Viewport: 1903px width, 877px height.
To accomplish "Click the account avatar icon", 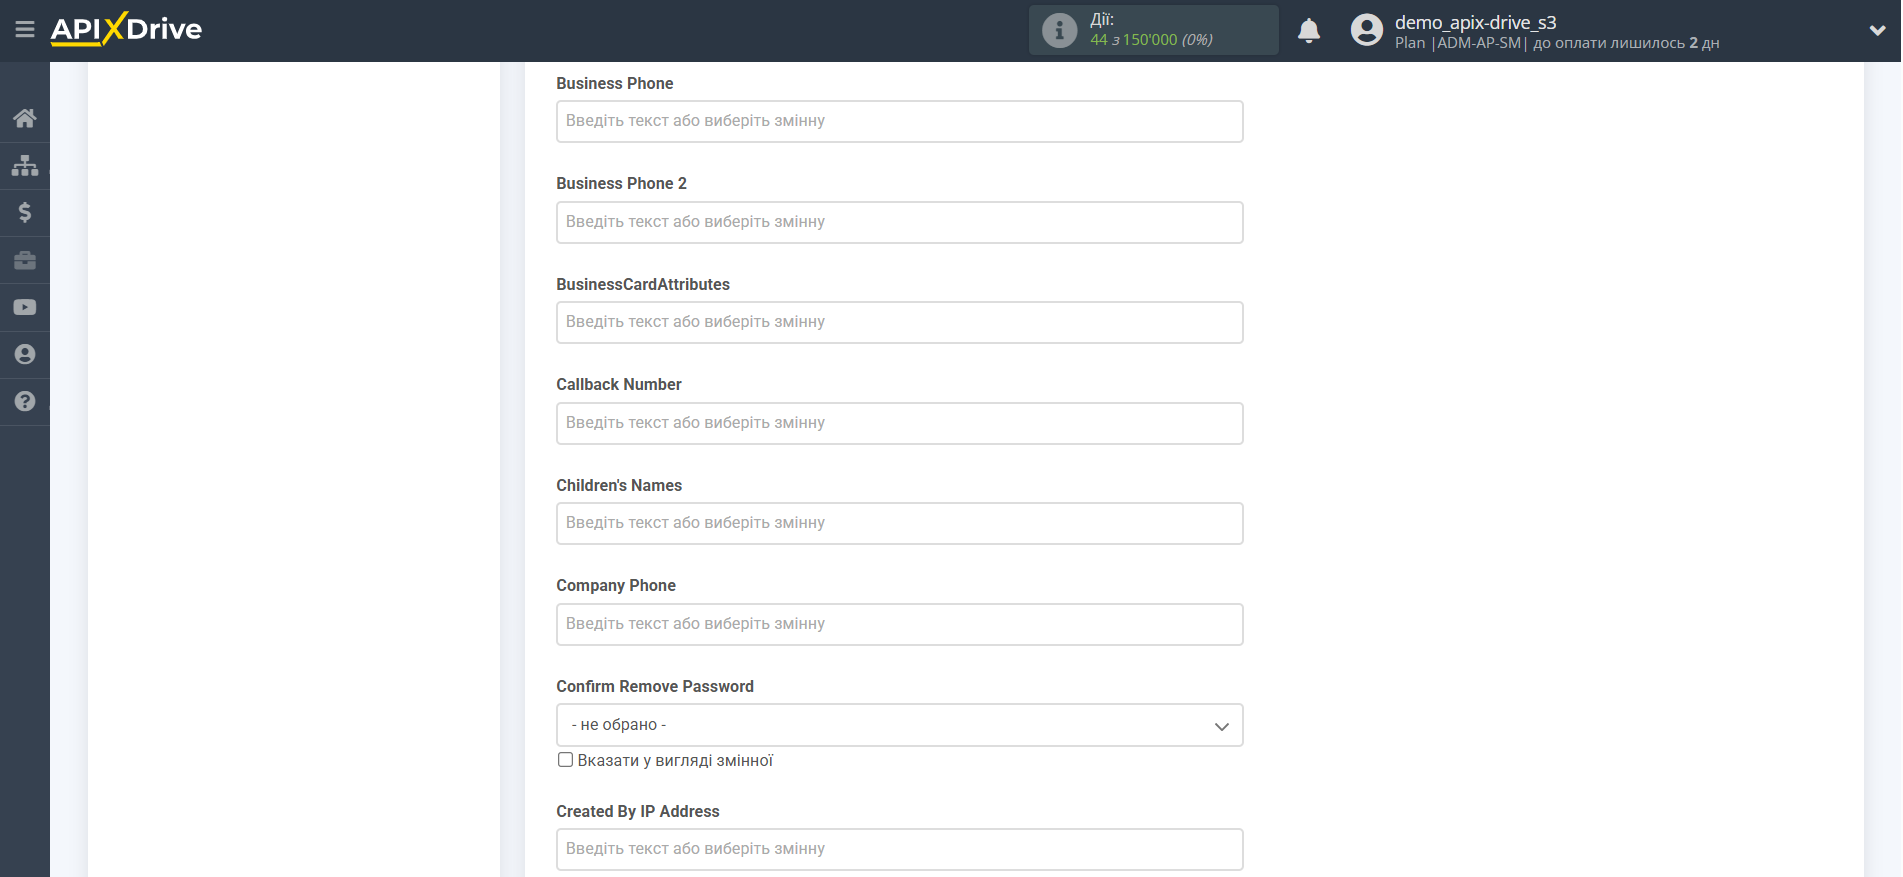I will pyautogui.click(x=1366, y=30).
